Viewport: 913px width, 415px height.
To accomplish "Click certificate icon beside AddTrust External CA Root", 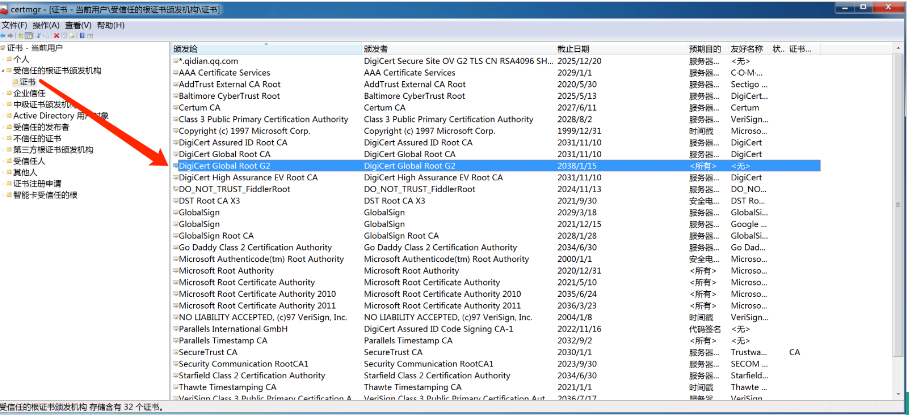I will tap(175, 84).
